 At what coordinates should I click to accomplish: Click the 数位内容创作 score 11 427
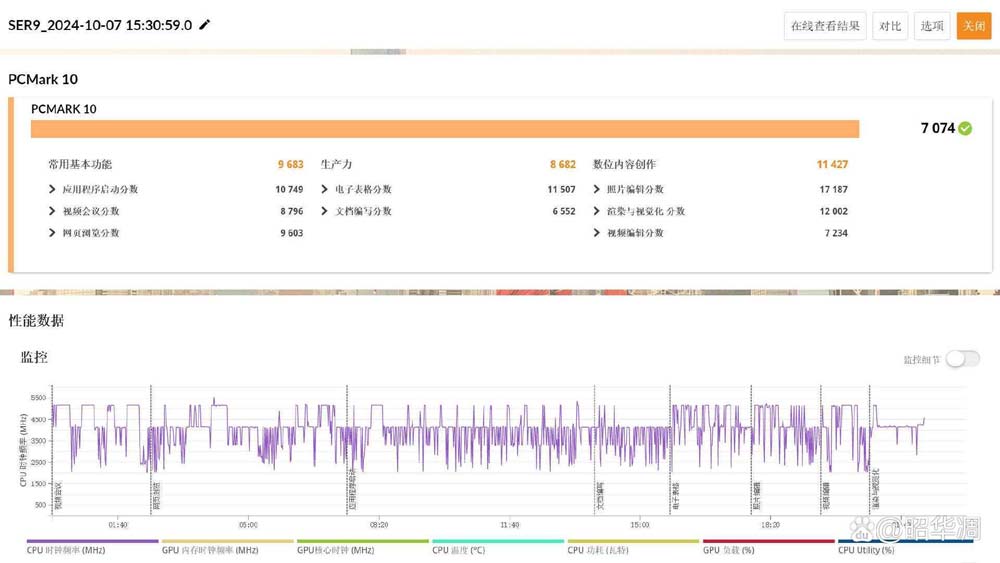832,165
